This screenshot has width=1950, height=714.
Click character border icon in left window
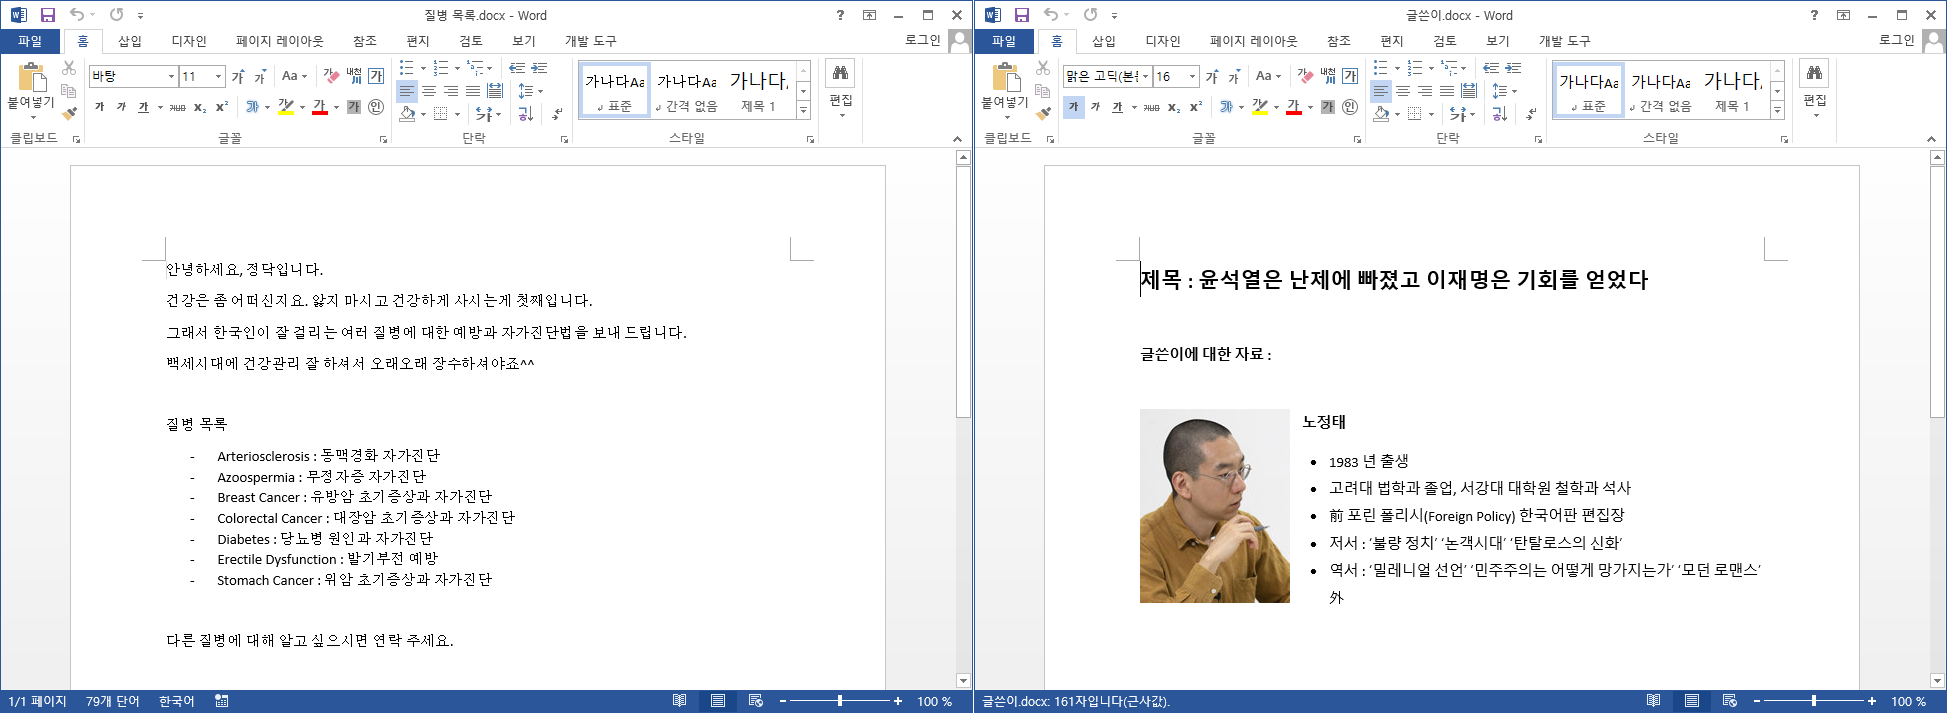point(376,76)
